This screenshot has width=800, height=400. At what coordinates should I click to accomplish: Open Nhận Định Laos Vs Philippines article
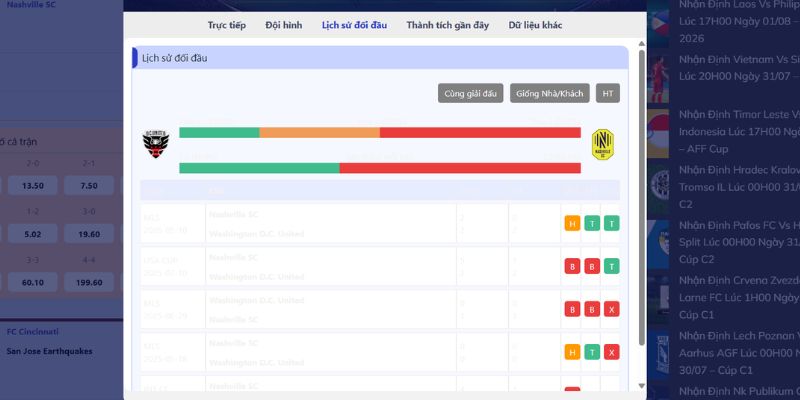coord(739,21)
